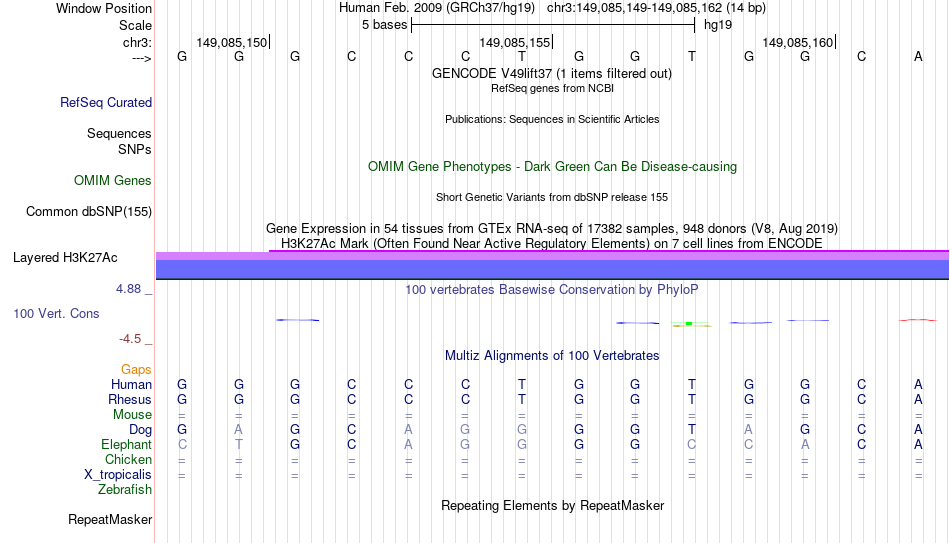Screen dimensions: 950x543
Task: Click the GENCODE V49lift37 track title
Action: (x=552, y=73)
